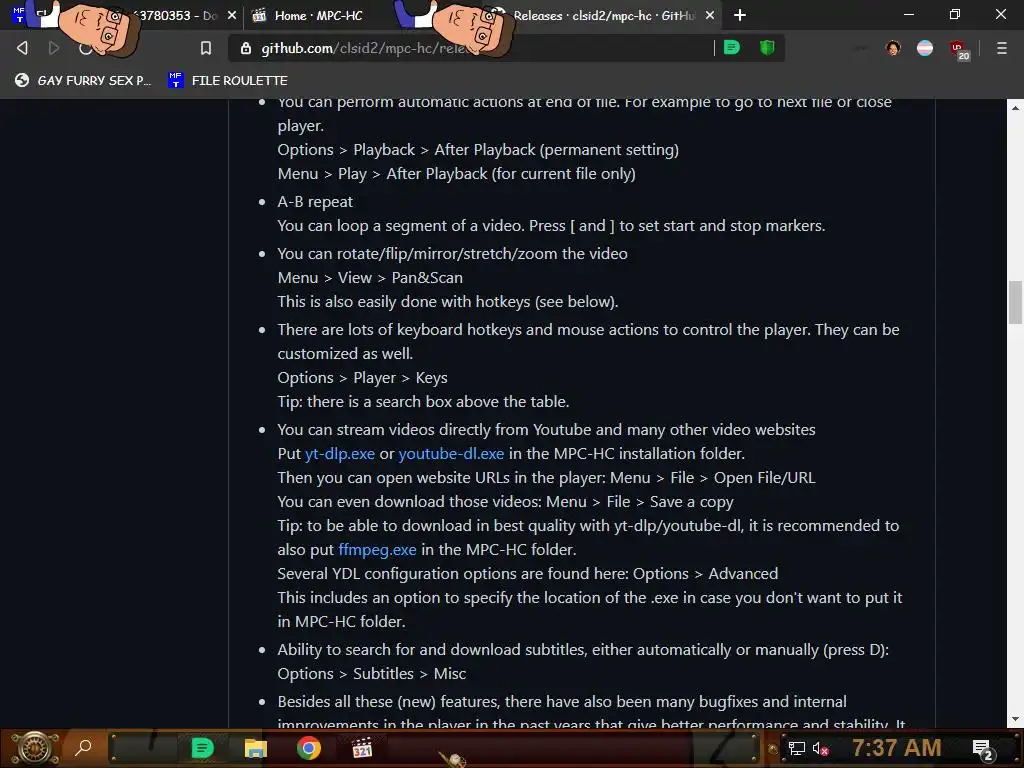Click 'Menu > View > Pan&Scan' text
Viewport: 1024px width, 768px height.
coord(370,278)
